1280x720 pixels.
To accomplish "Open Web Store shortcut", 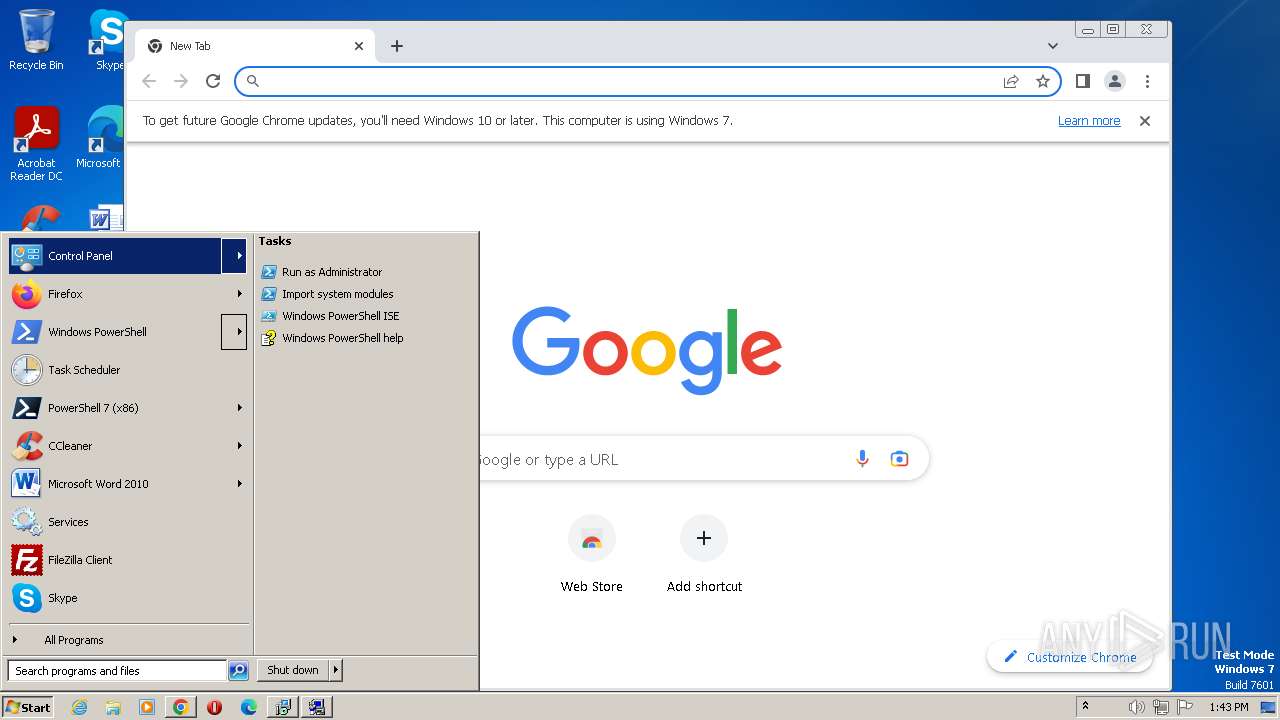I will click(592, 555).
